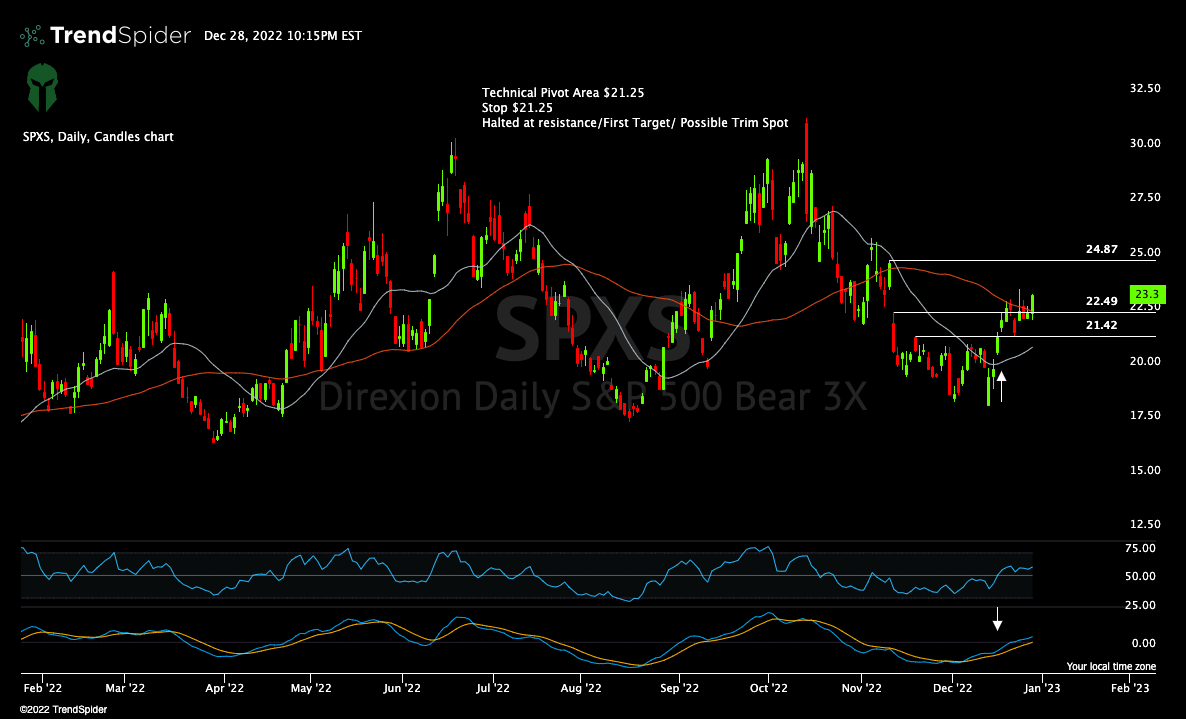Click the SPXS, Daily, Candles chart label
1186x719 pixels.
(x=98, y=137)
